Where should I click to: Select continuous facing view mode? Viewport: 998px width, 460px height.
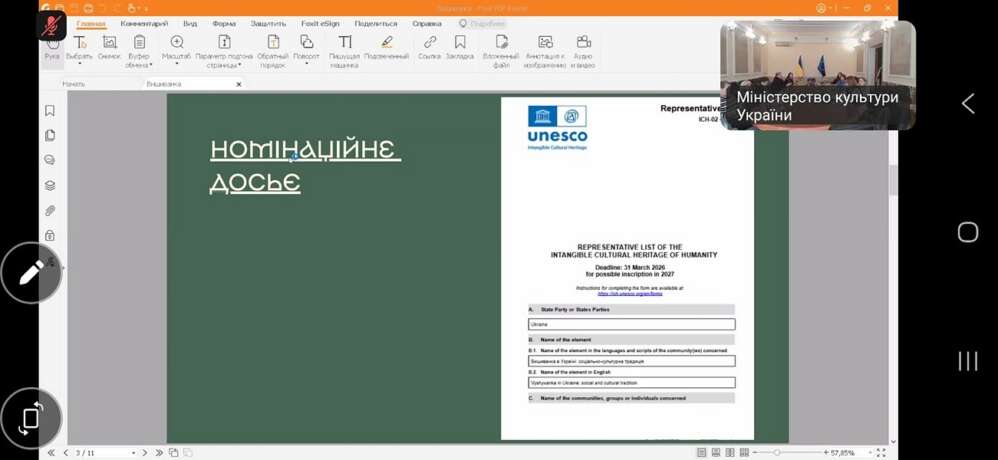(x=744, y=452)
